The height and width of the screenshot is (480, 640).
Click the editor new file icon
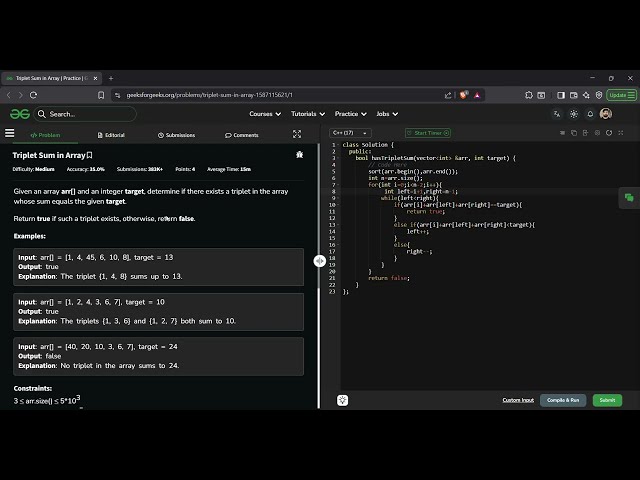[585, 133]
